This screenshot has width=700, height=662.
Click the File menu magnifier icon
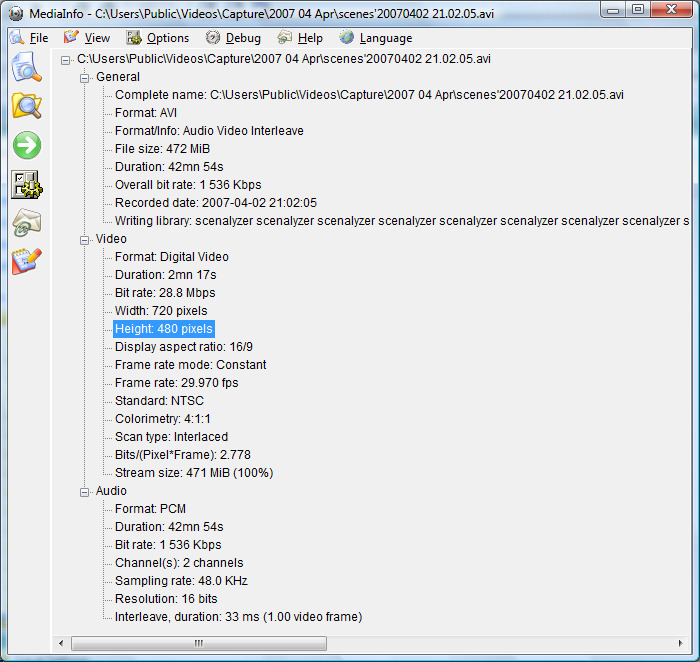(x=17, y=37)
